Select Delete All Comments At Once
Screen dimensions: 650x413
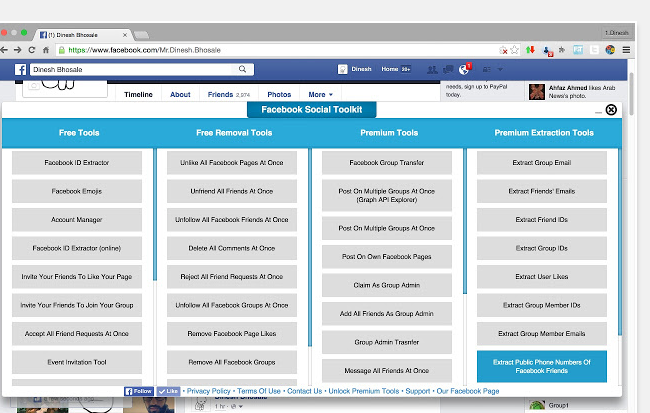232,248
